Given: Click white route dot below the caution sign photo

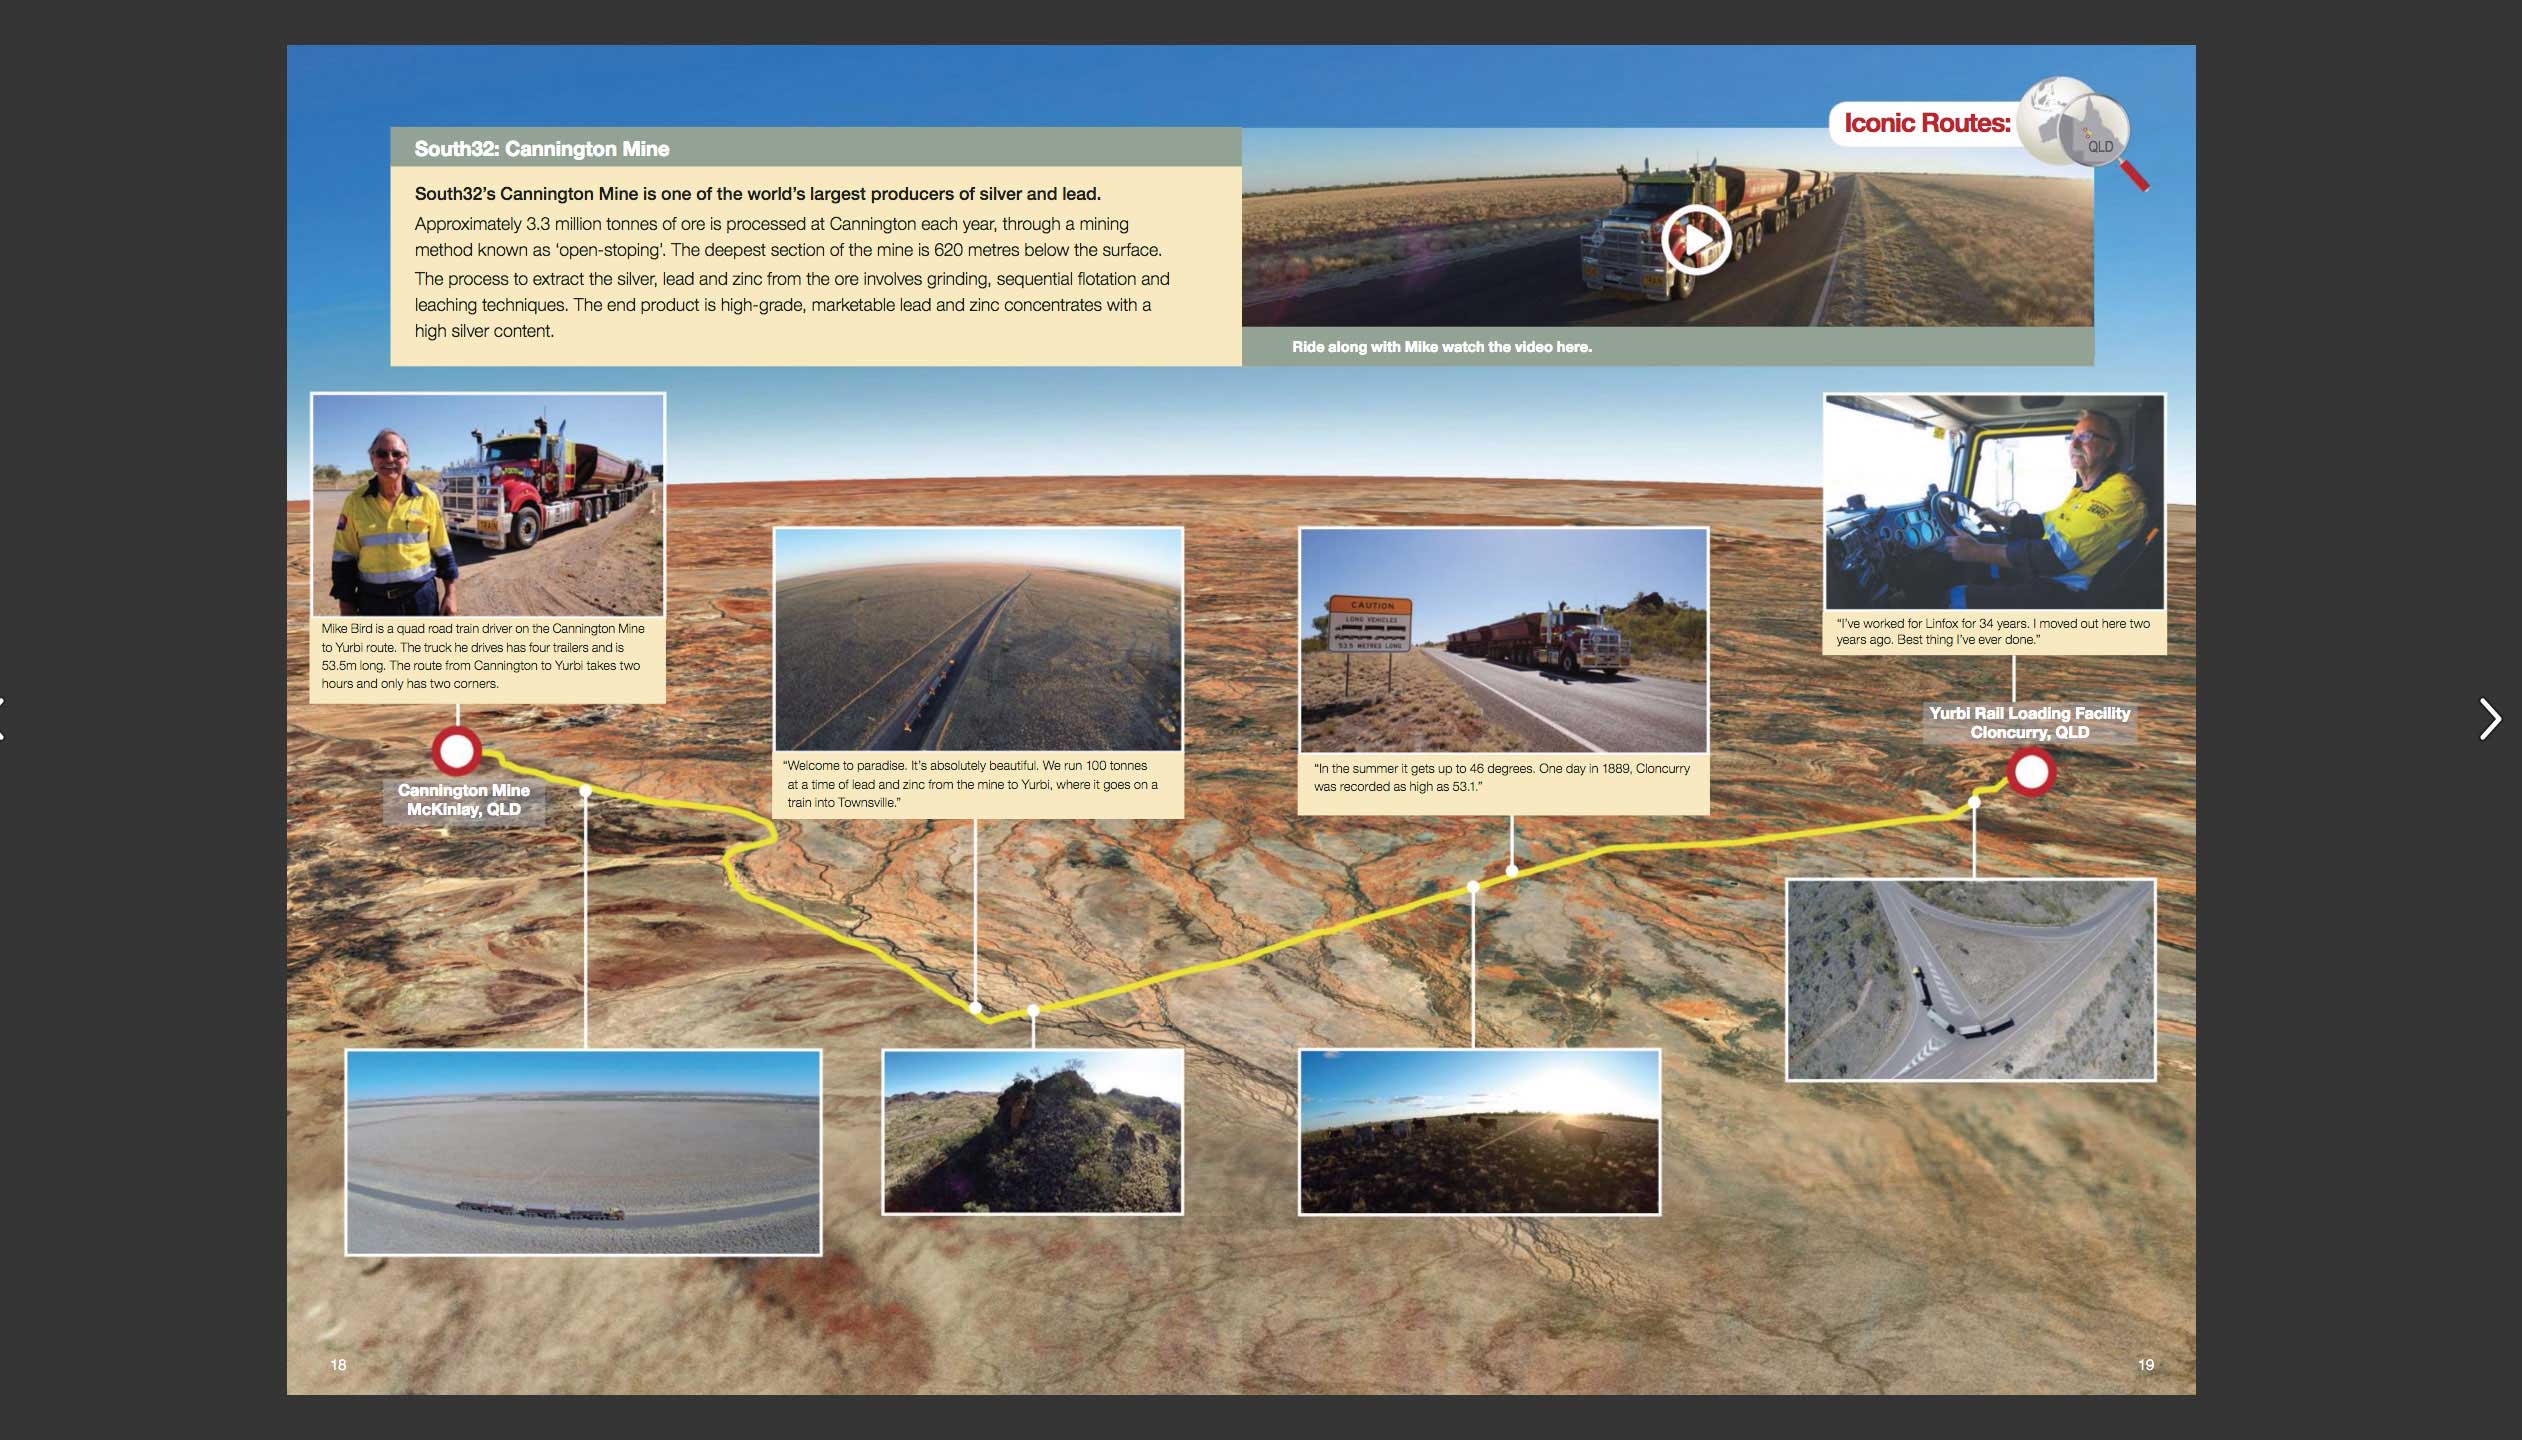Looking at the screenshot, I should (x=1512, y=871).
